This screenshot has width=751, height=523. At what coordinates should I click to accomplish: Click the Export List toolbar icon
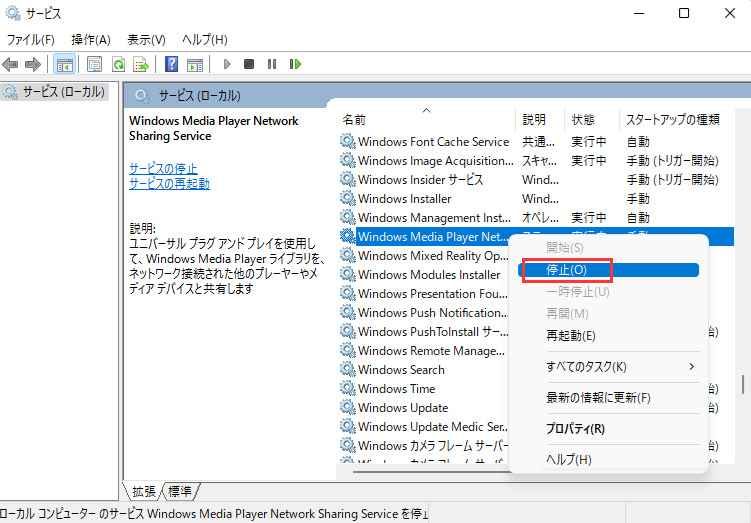[x=141, y=64]
